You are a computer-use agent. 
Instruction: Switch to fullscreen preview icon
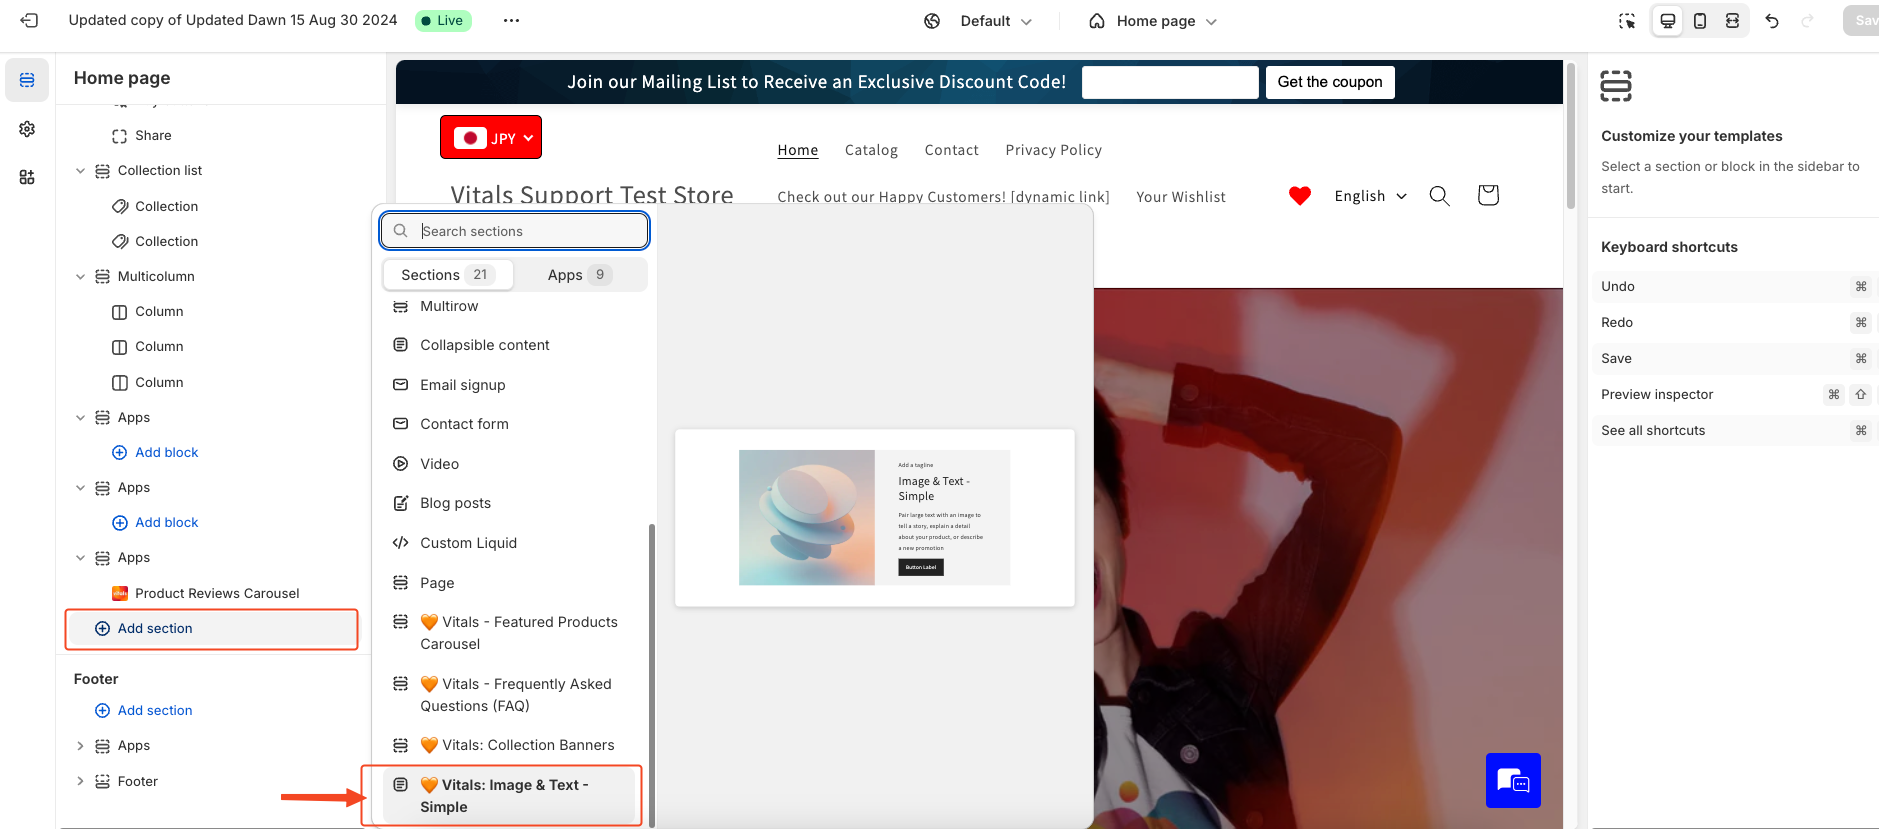(1732, 21)
